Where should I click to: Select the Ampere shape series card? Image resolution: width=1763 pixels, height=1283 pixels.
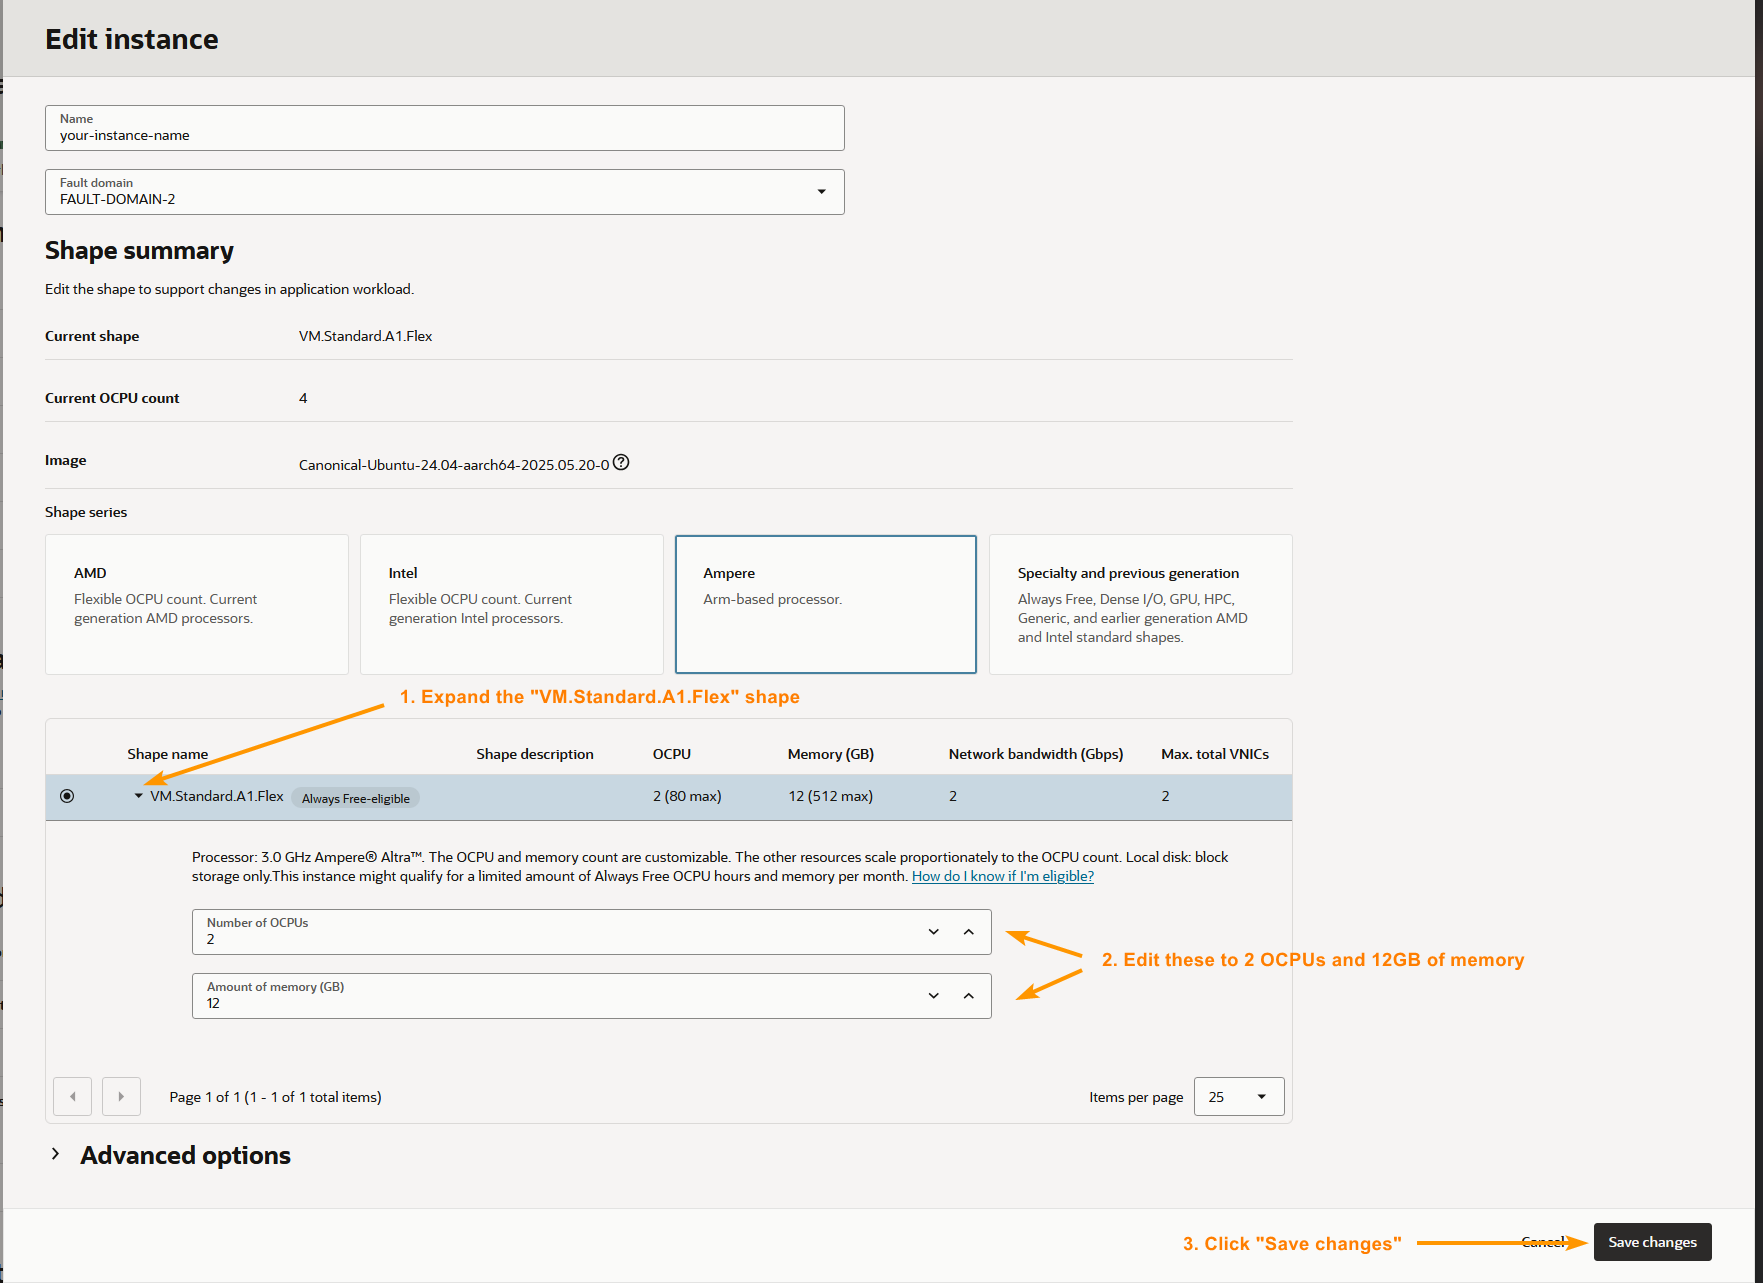click(x=826, y=604)
